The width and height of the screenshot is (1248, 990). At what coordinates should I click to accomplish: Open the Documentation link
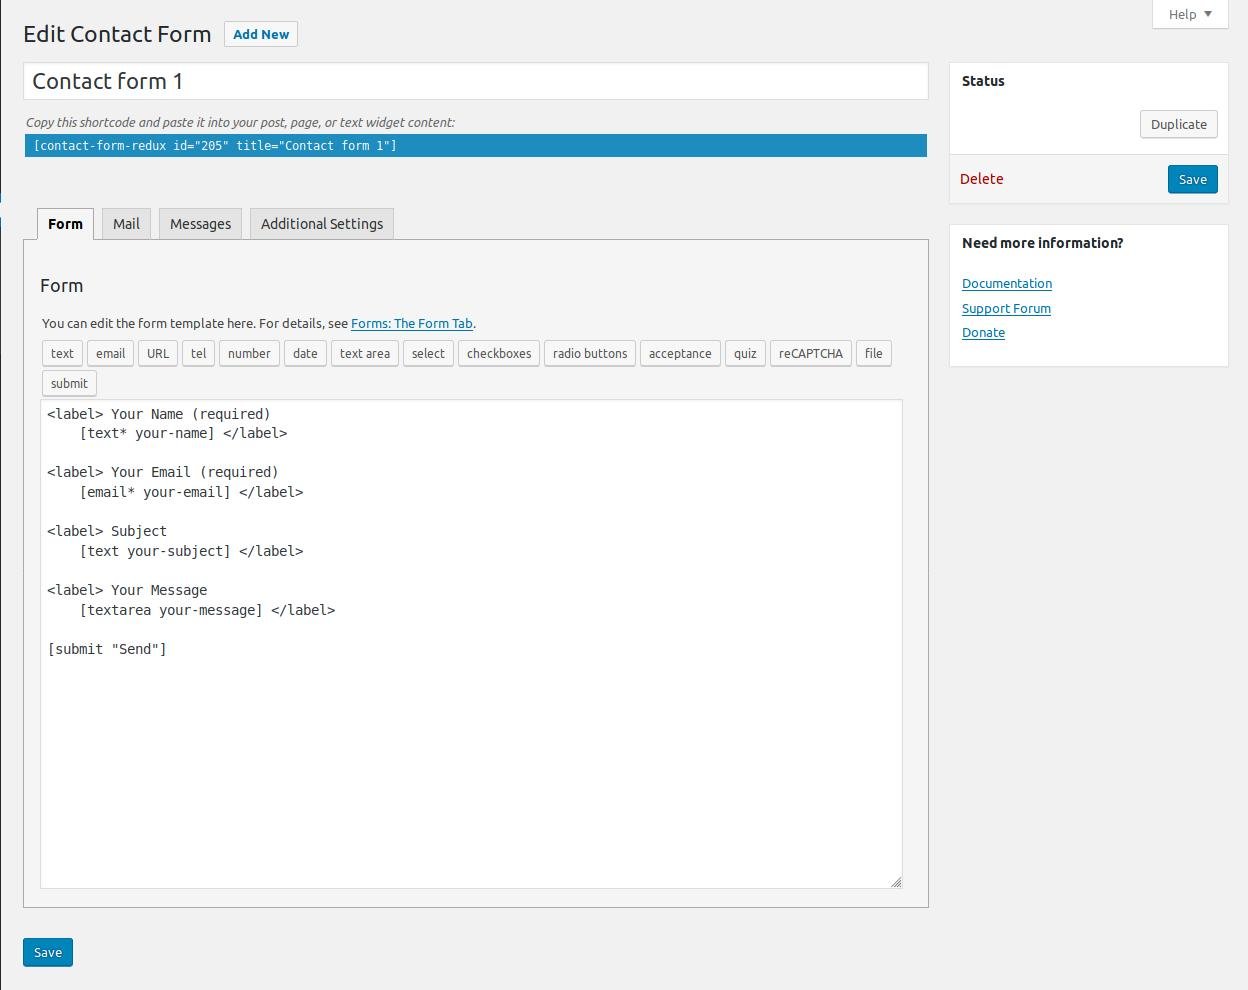click(x=1007, y=284)
